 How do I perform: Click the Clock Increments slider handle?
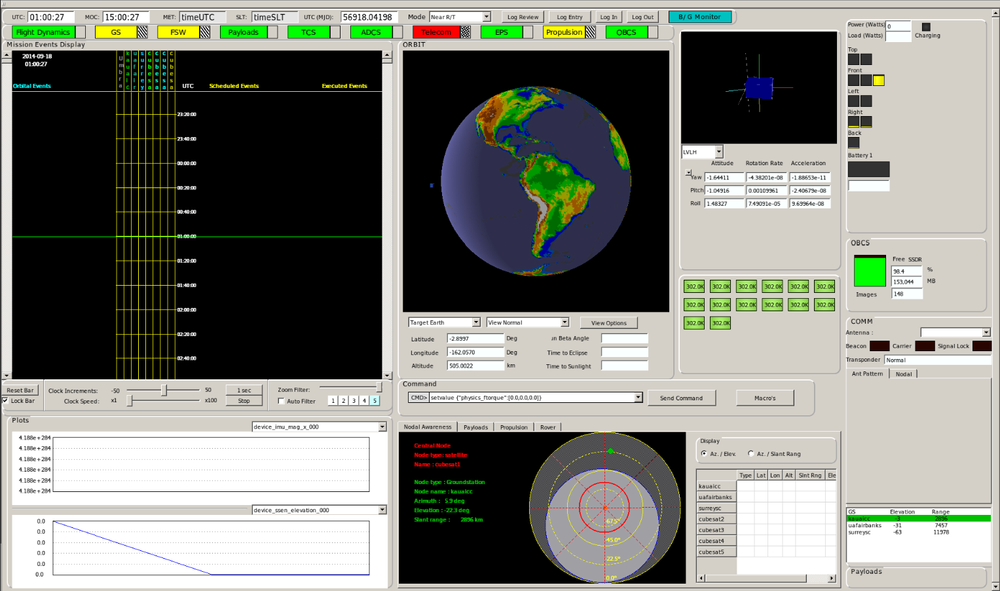click(x=164, y=390)
